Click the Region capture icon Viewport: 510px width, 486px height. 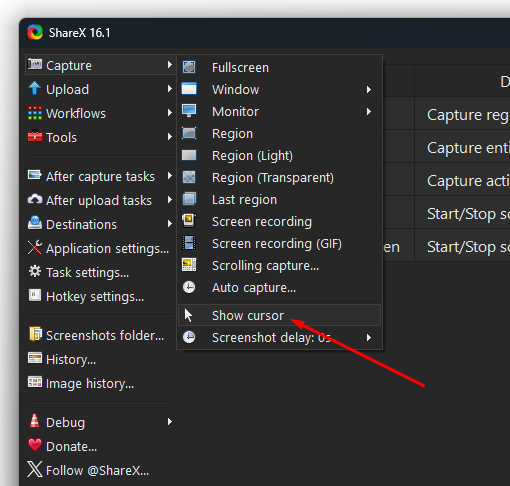pos(189,133)
